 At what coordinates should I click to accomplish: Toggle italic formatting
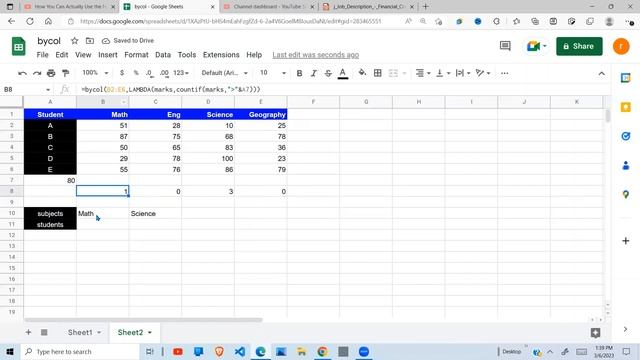(x=313, y=73)
